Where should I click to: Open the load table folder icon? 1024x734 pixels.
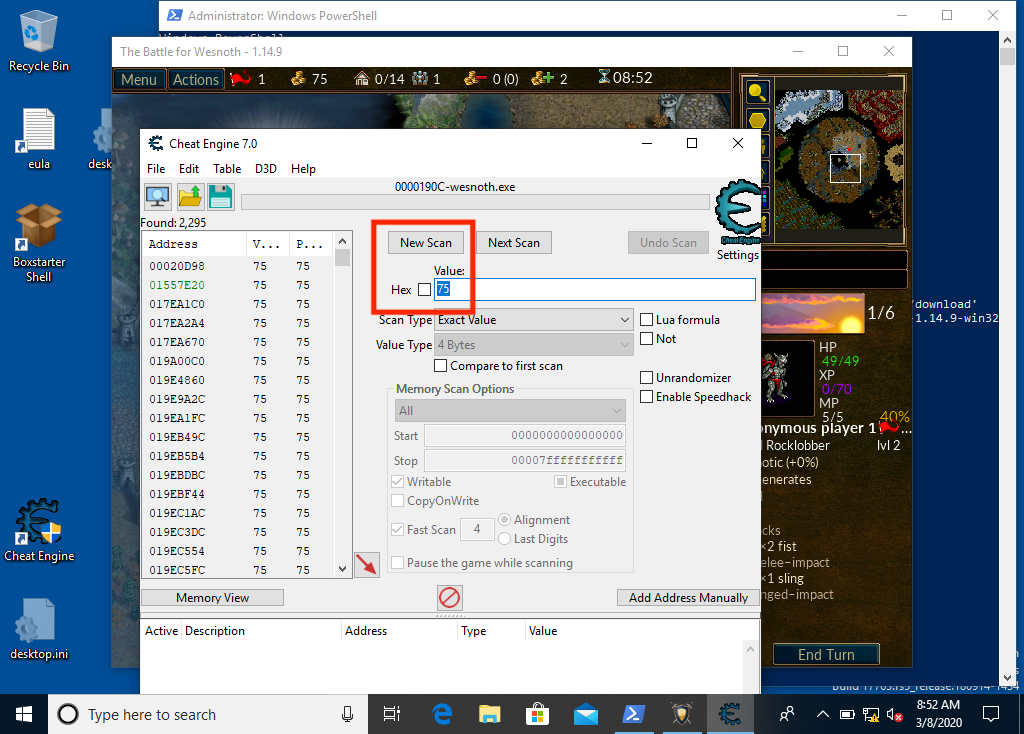coord(190,197)
